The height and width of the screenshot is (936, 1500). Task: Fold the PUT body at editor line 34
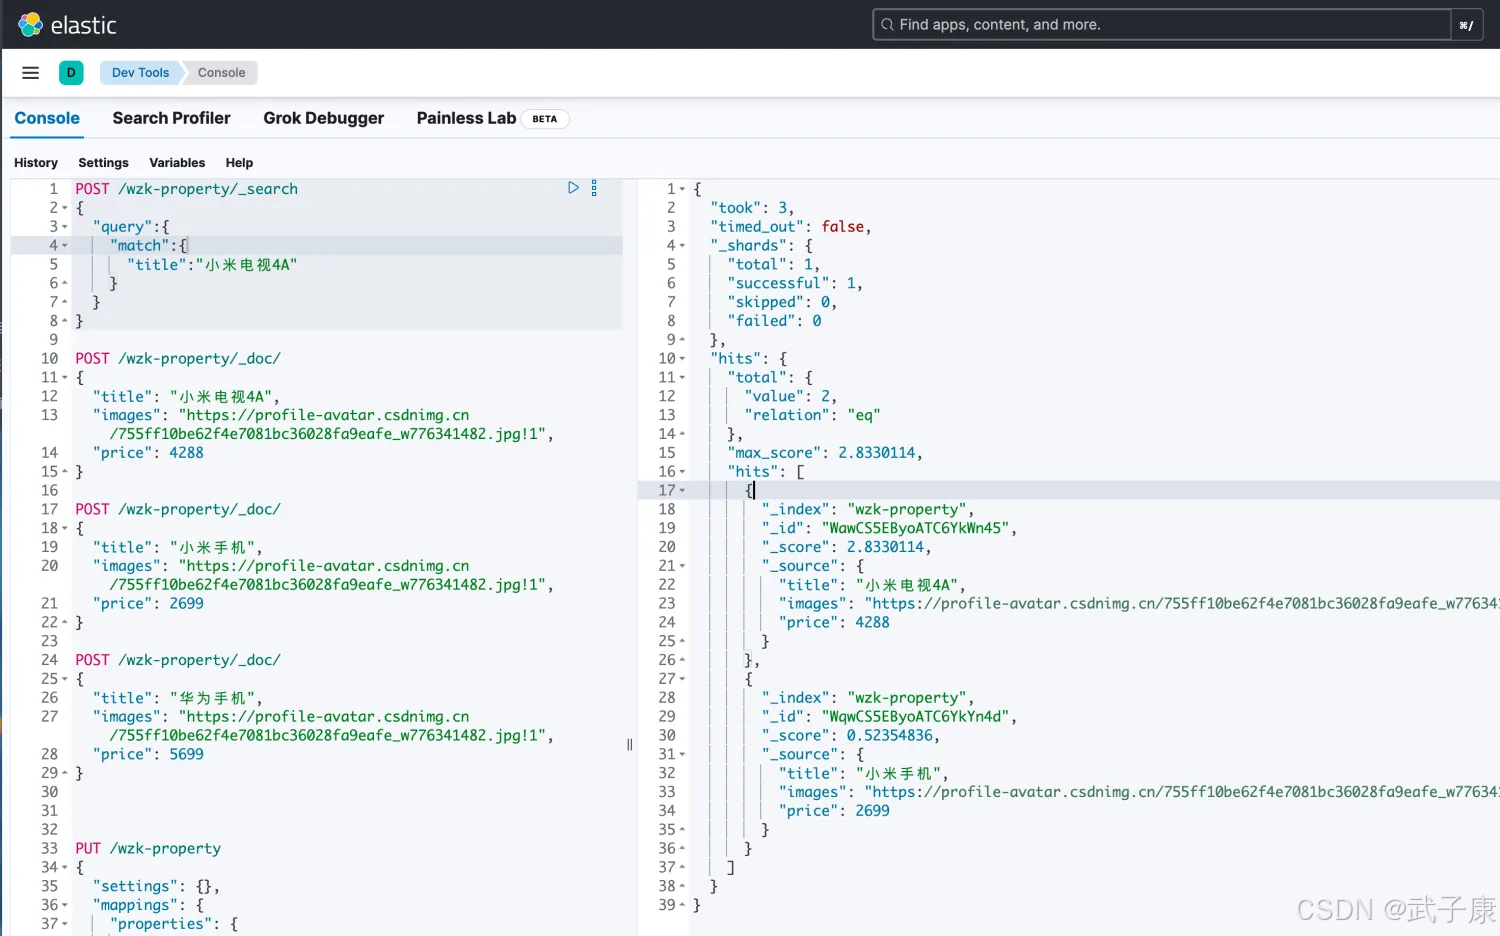[x=65, y=868]
